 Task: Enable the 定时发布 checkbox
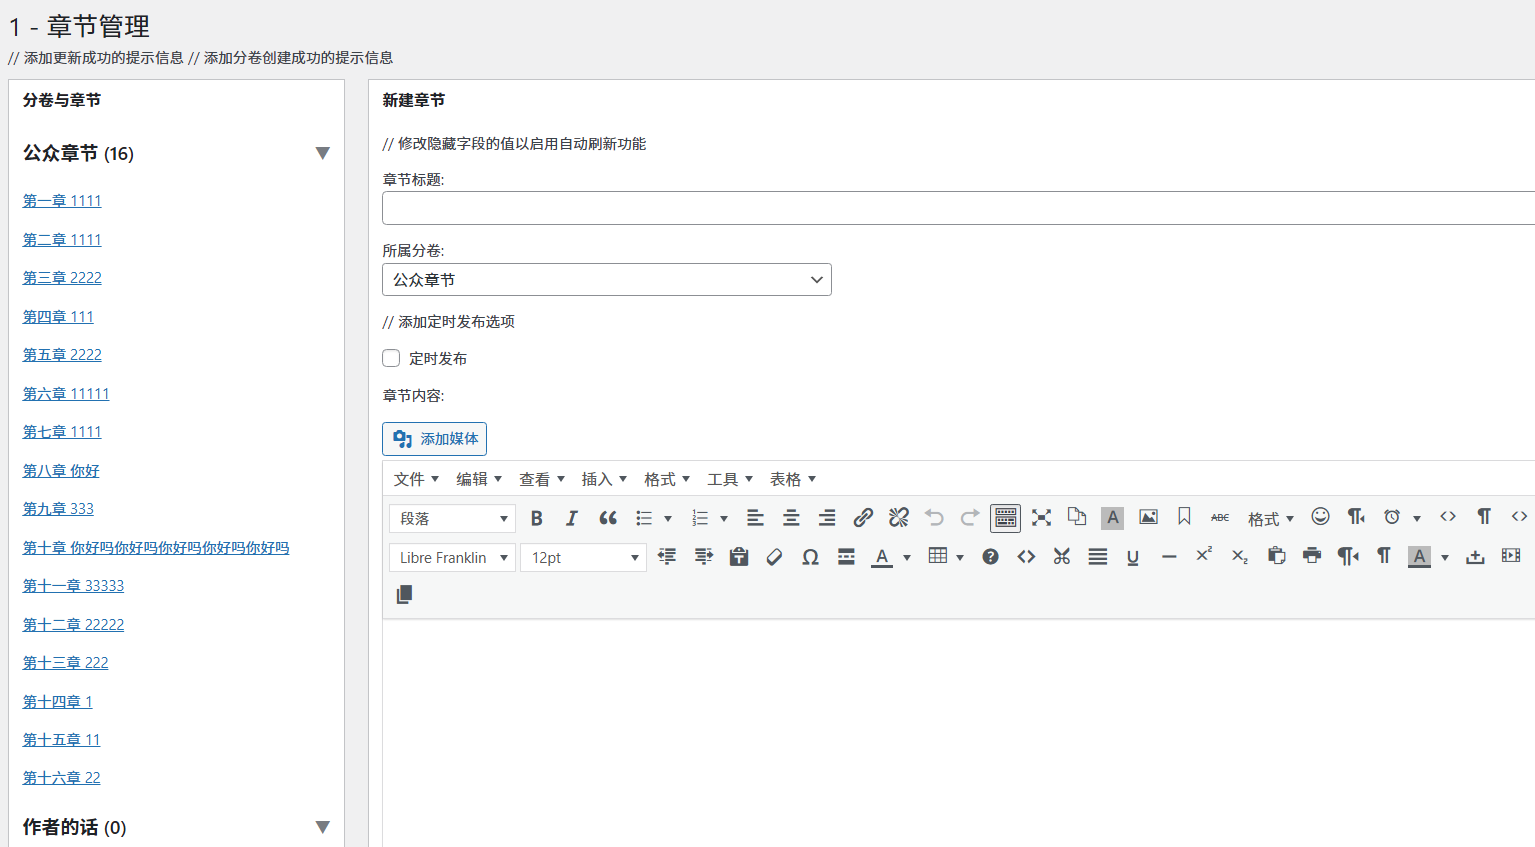391,358
